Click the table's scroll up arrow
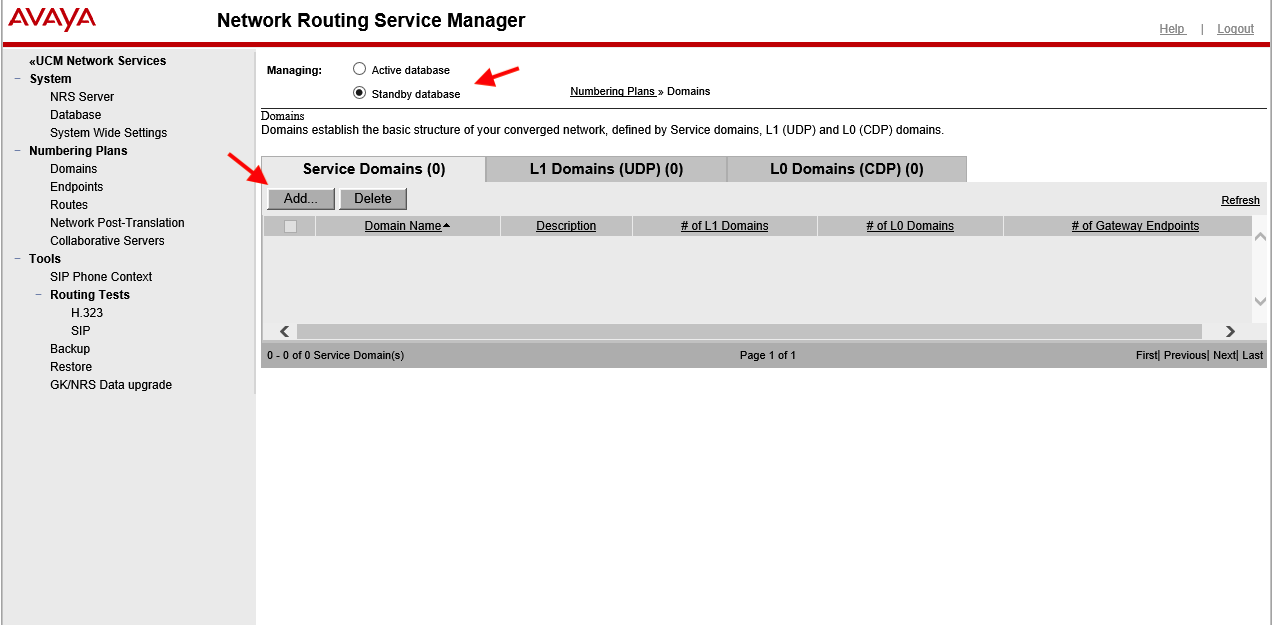This screenshot has height=625, width=1273. 1260,237
